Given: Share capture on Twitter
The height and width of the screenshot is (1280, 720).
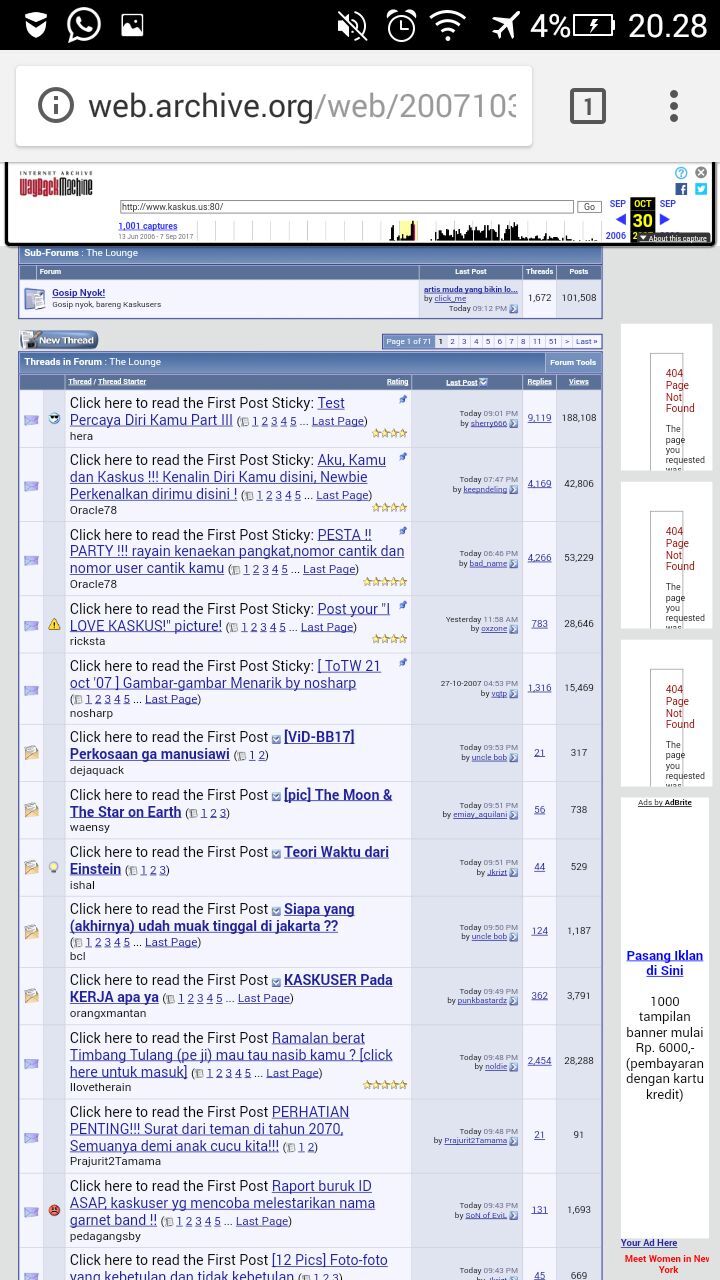Looking at the screenshot, I should click(x=701, y=189).
